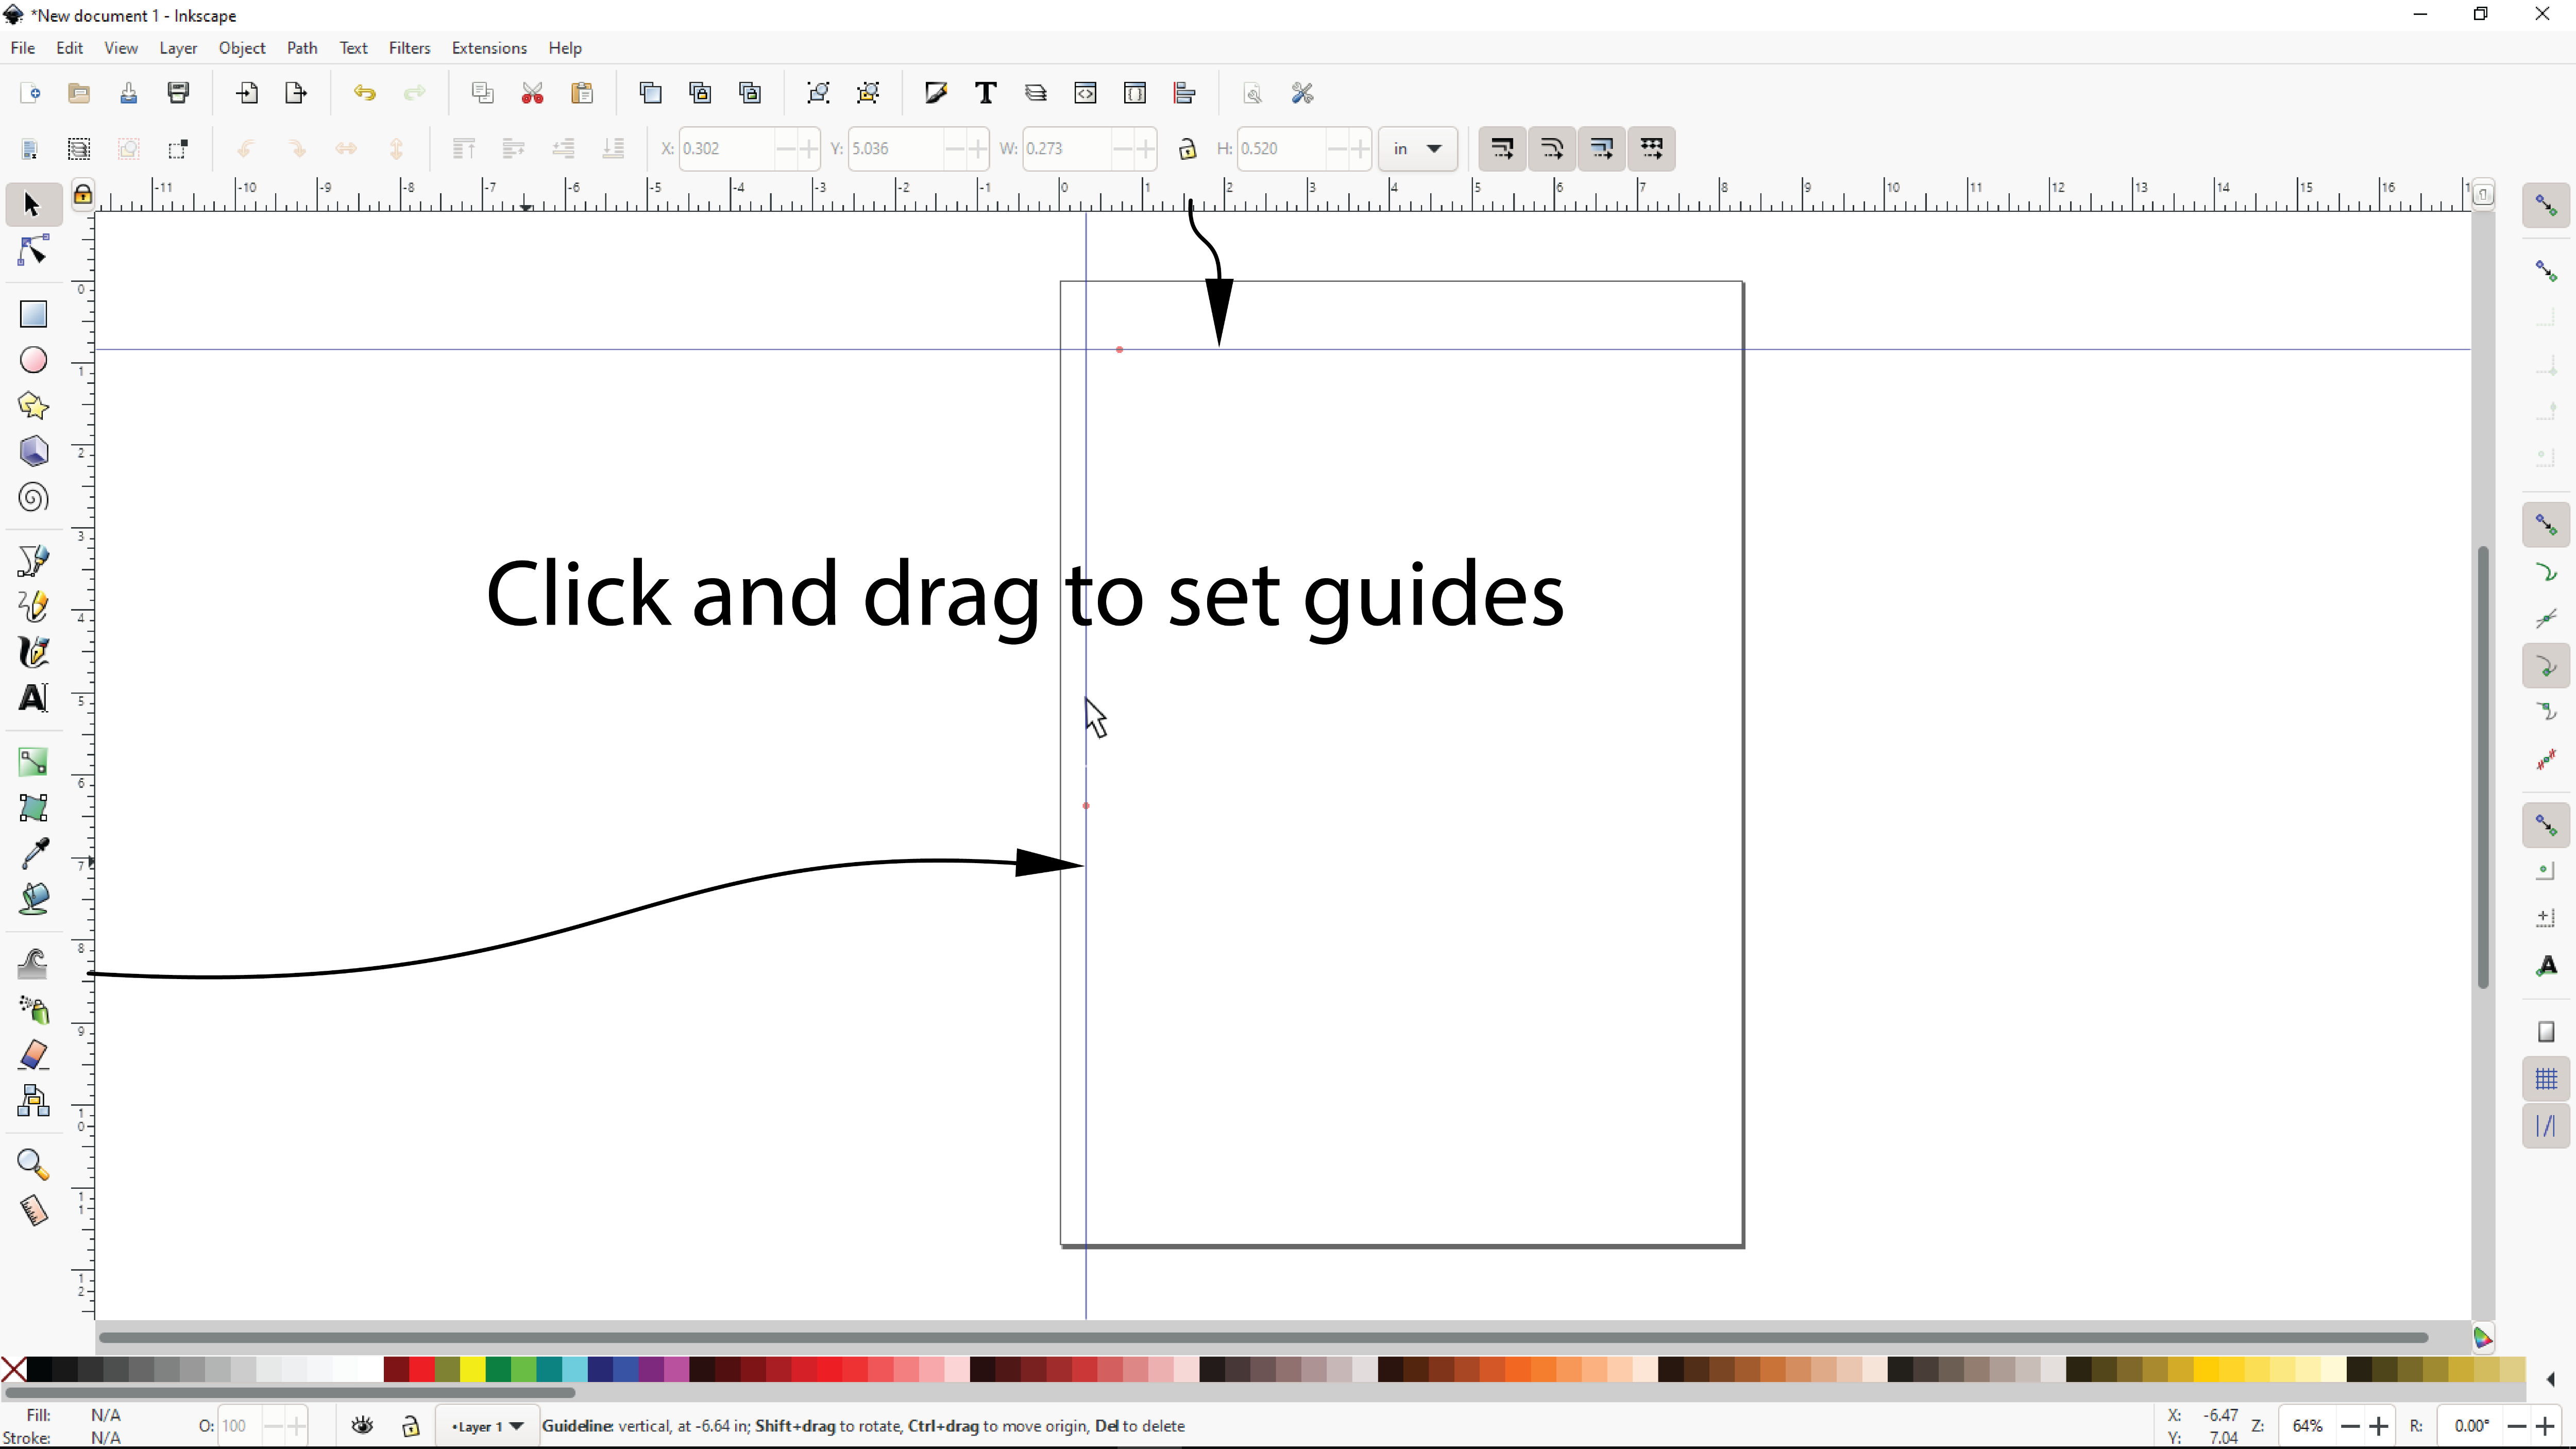Screen dimensions: 2576x1449
Task: Open the Object menu
Action: pyautogui.click(x=242, y=48)
